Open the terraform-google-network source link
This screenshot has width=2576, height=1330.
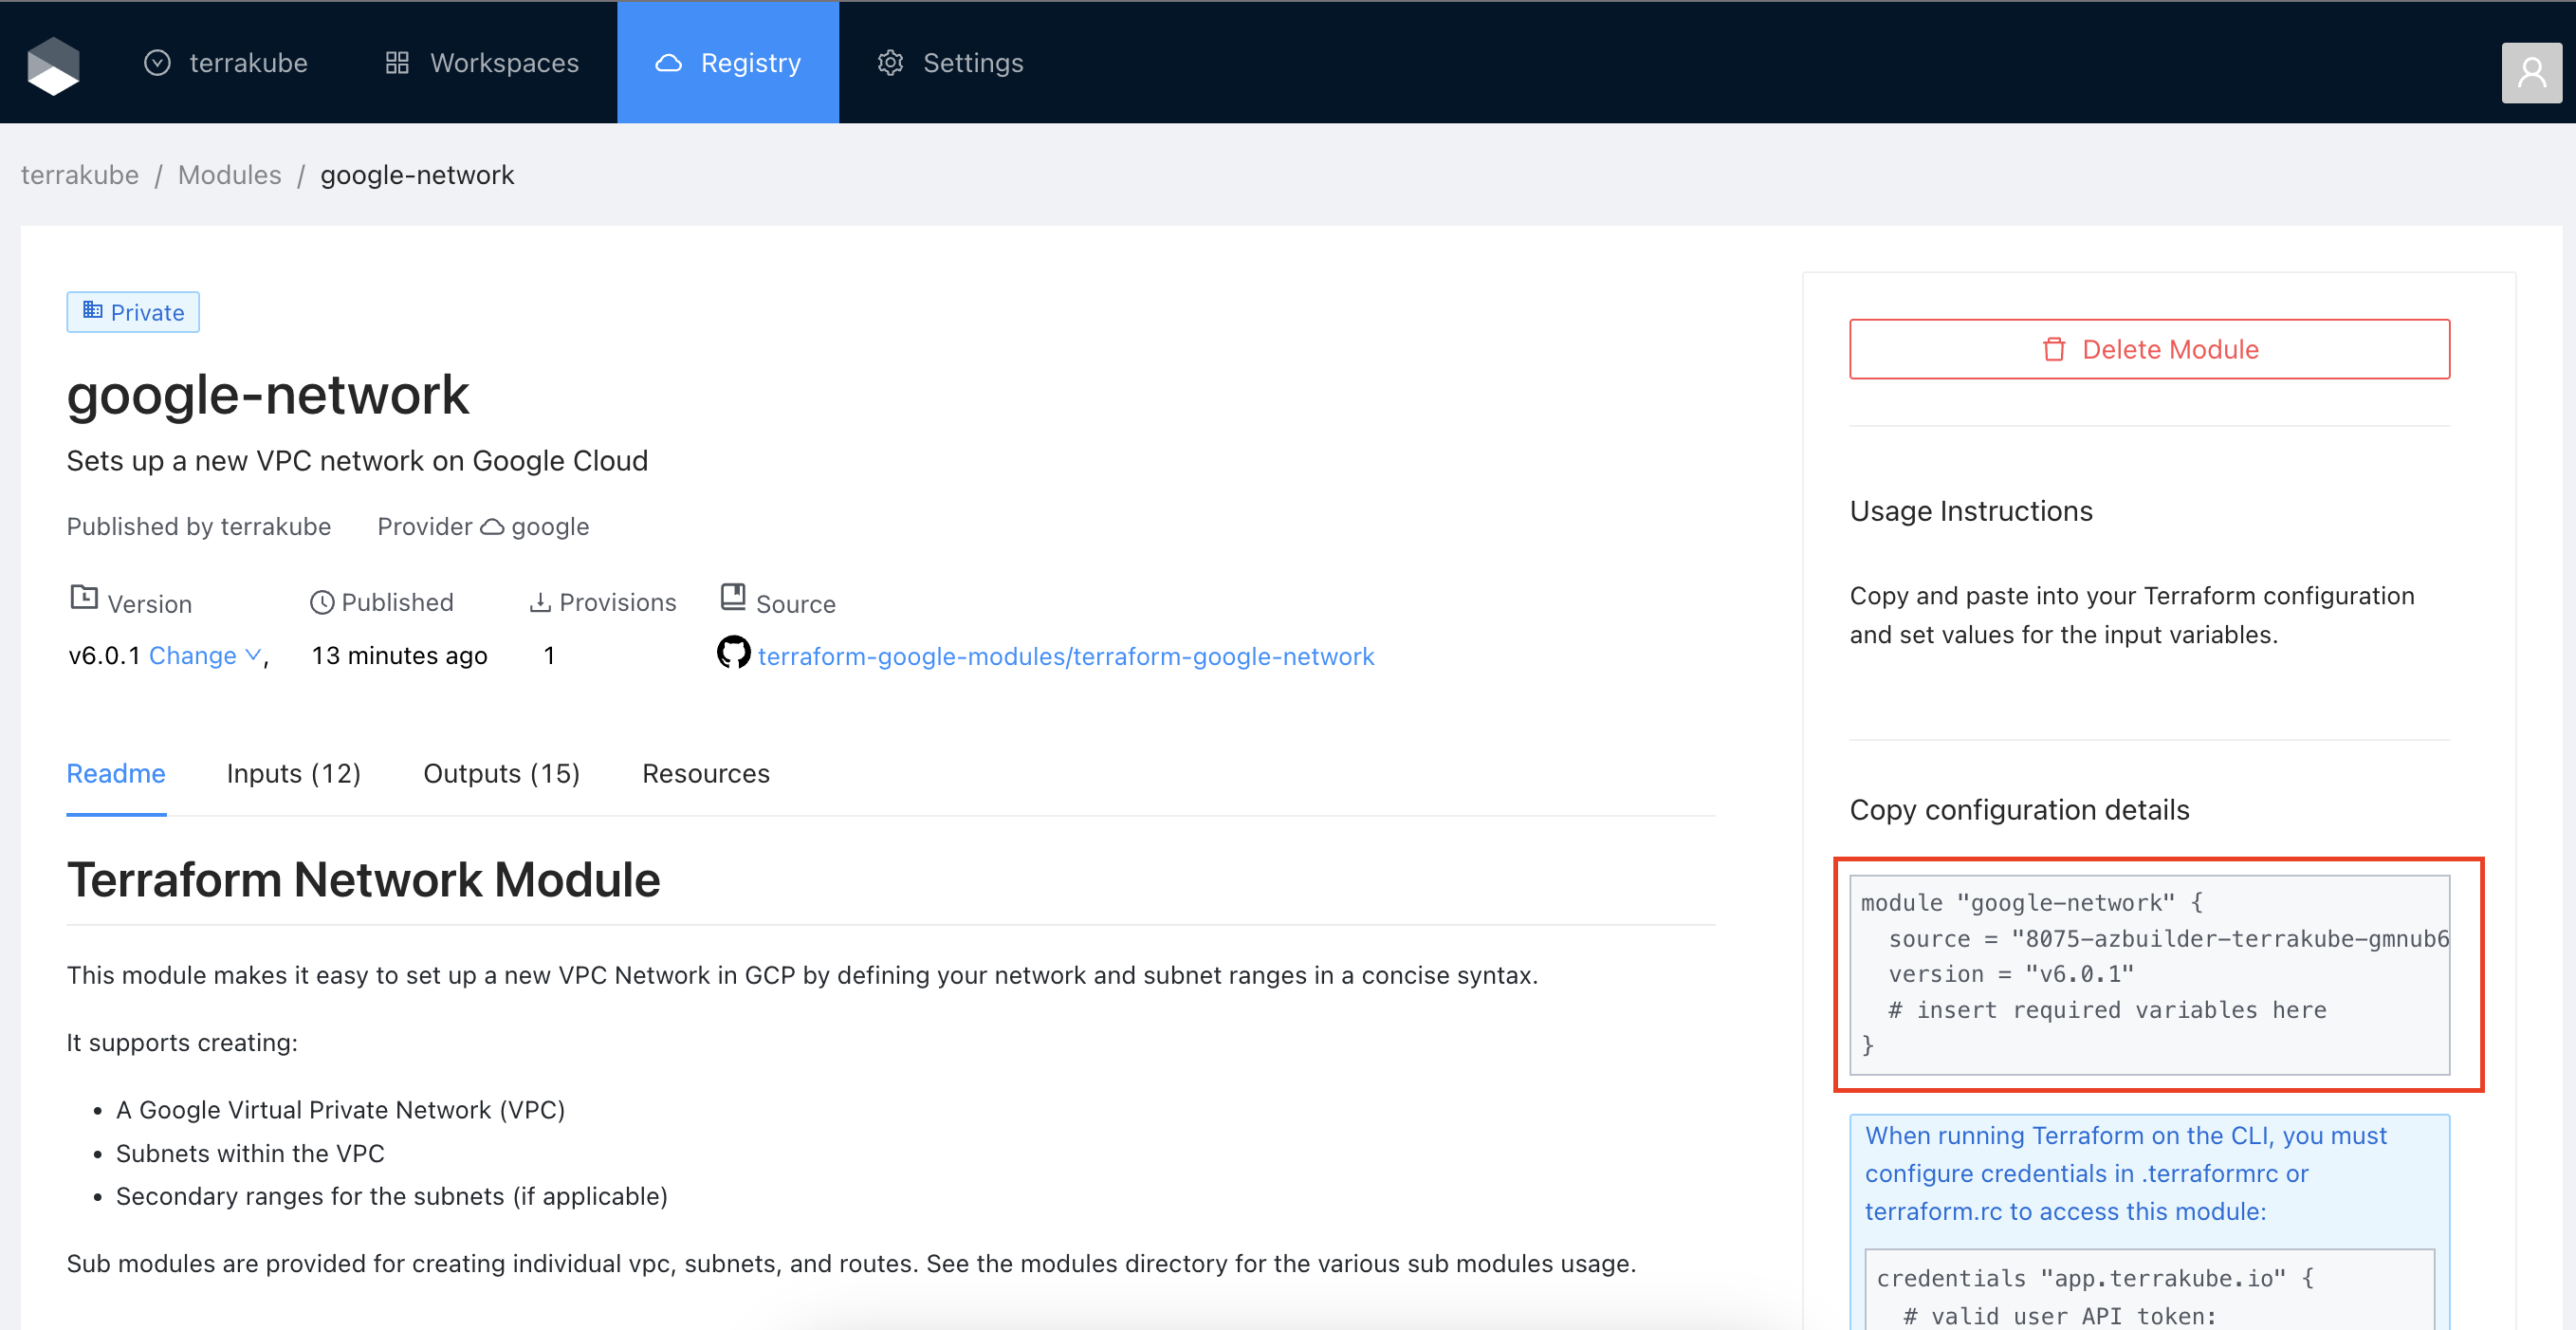click(1065, 656)
